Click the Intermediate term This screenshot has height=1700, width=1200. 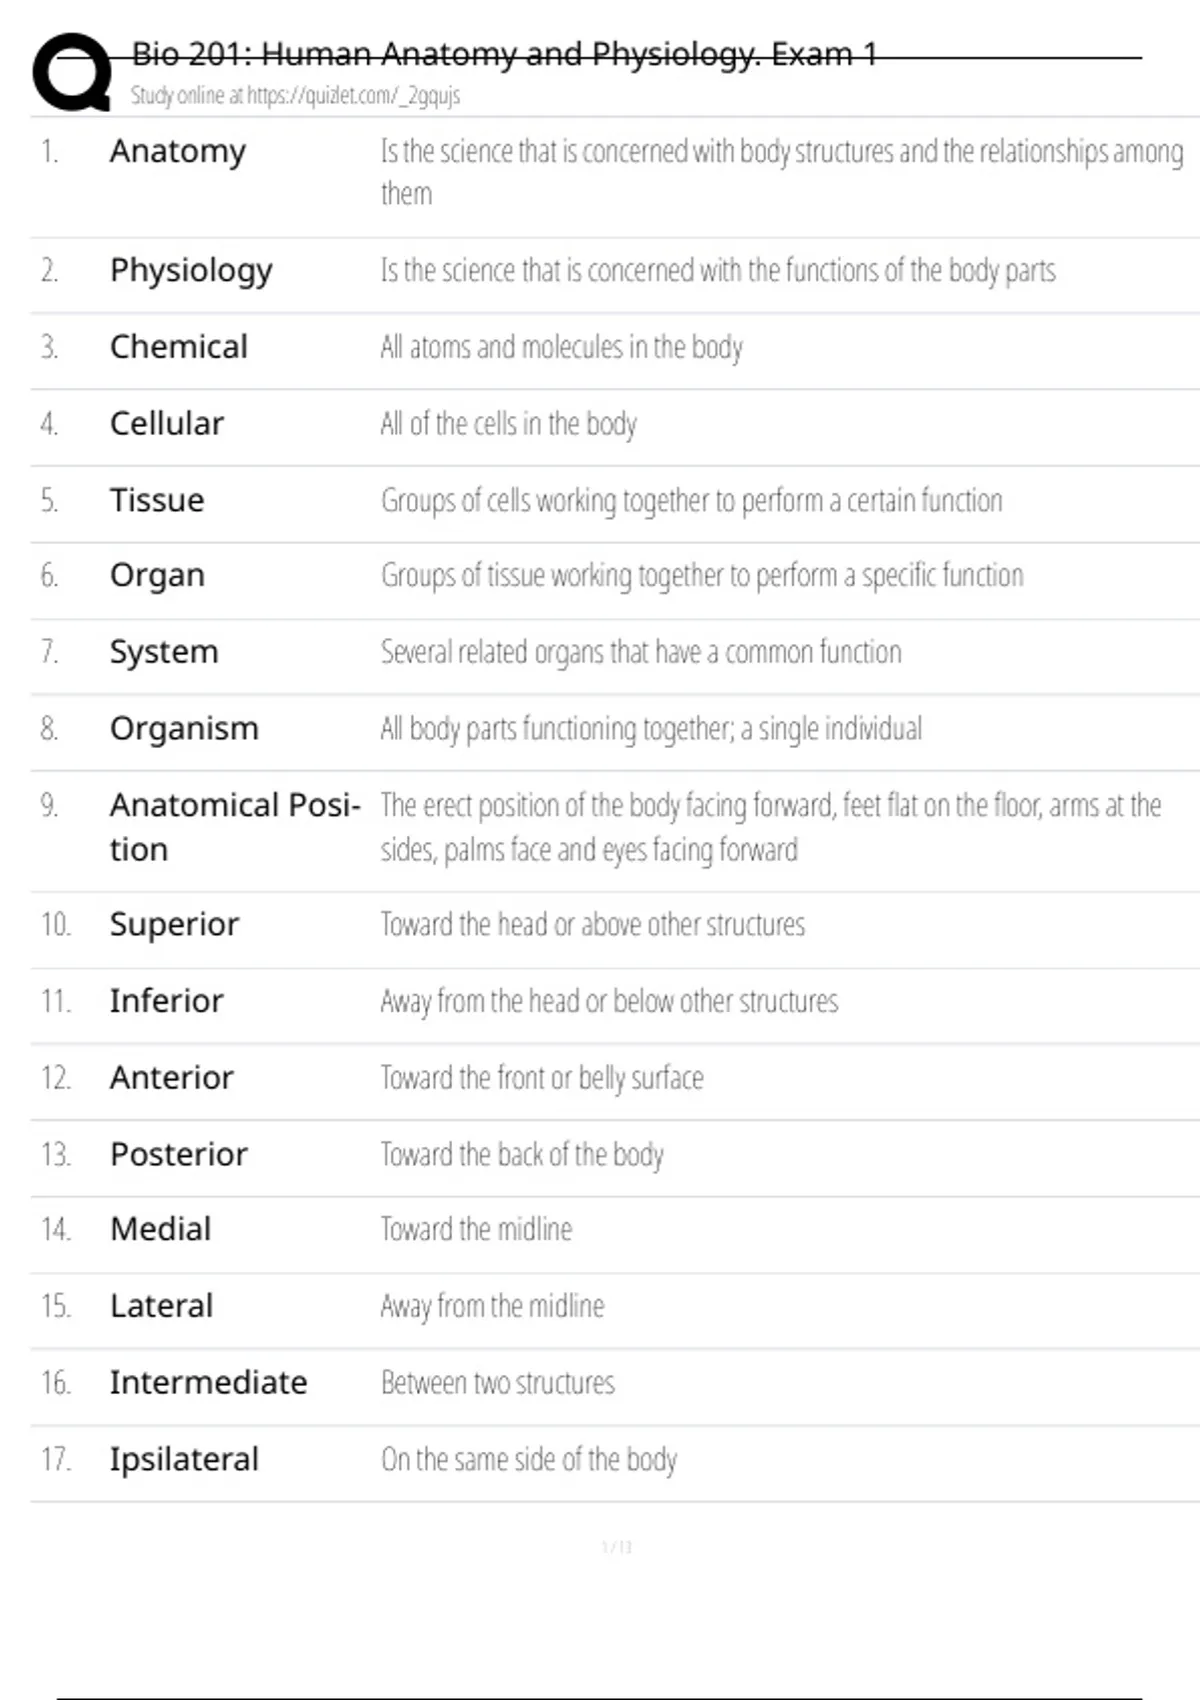[x=209, y=1383]
